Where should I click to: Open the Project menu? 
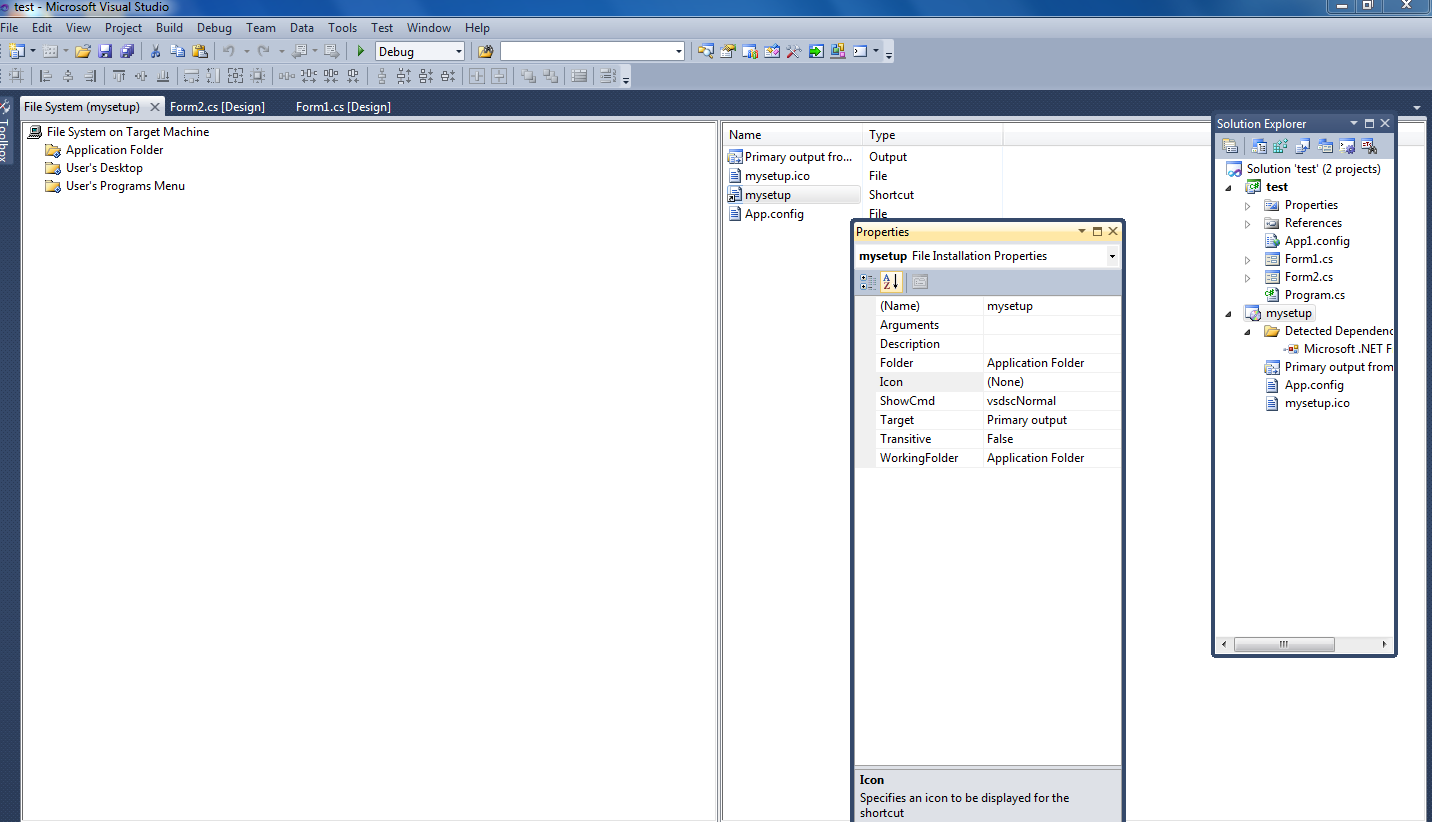123,28
